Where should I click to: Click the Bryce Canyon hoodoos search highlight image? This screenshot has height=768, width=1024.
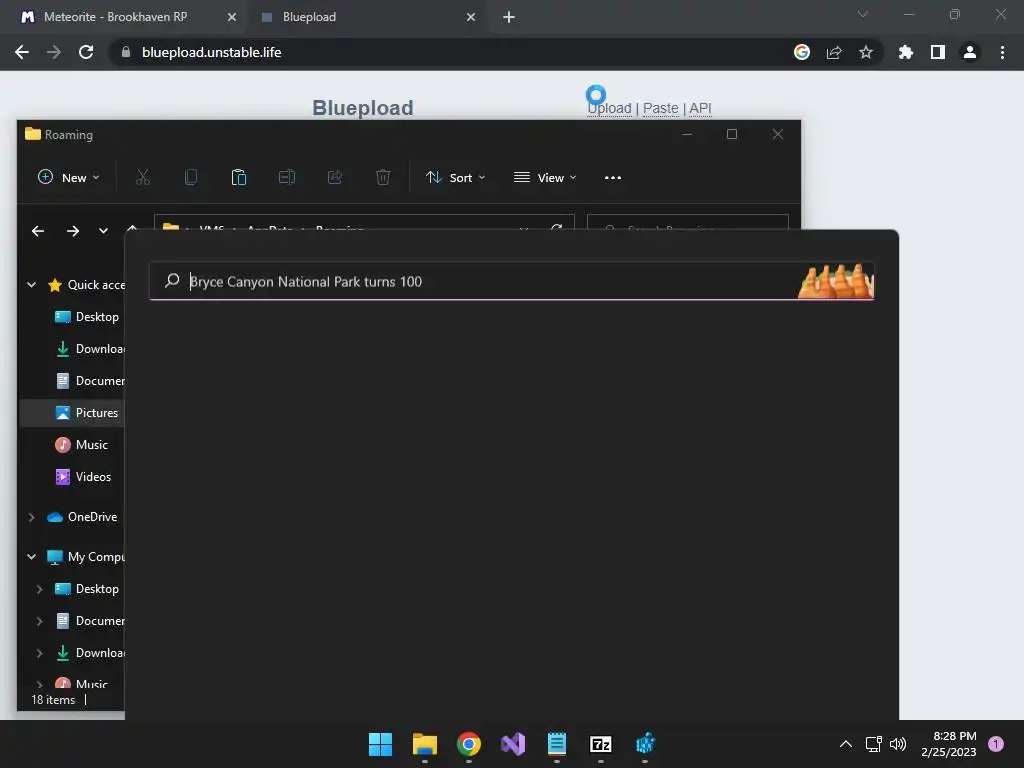click(x=836, y=281)
